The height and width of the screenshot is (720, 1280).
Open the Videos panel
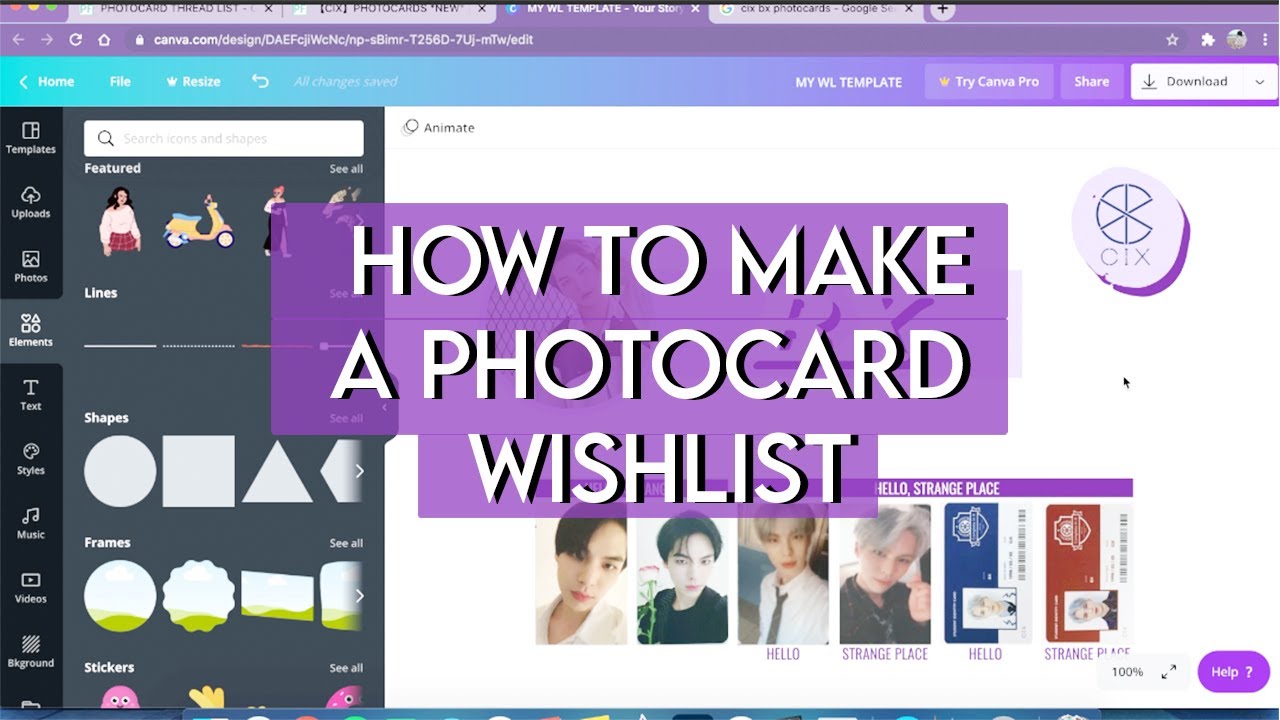point(31,587)
